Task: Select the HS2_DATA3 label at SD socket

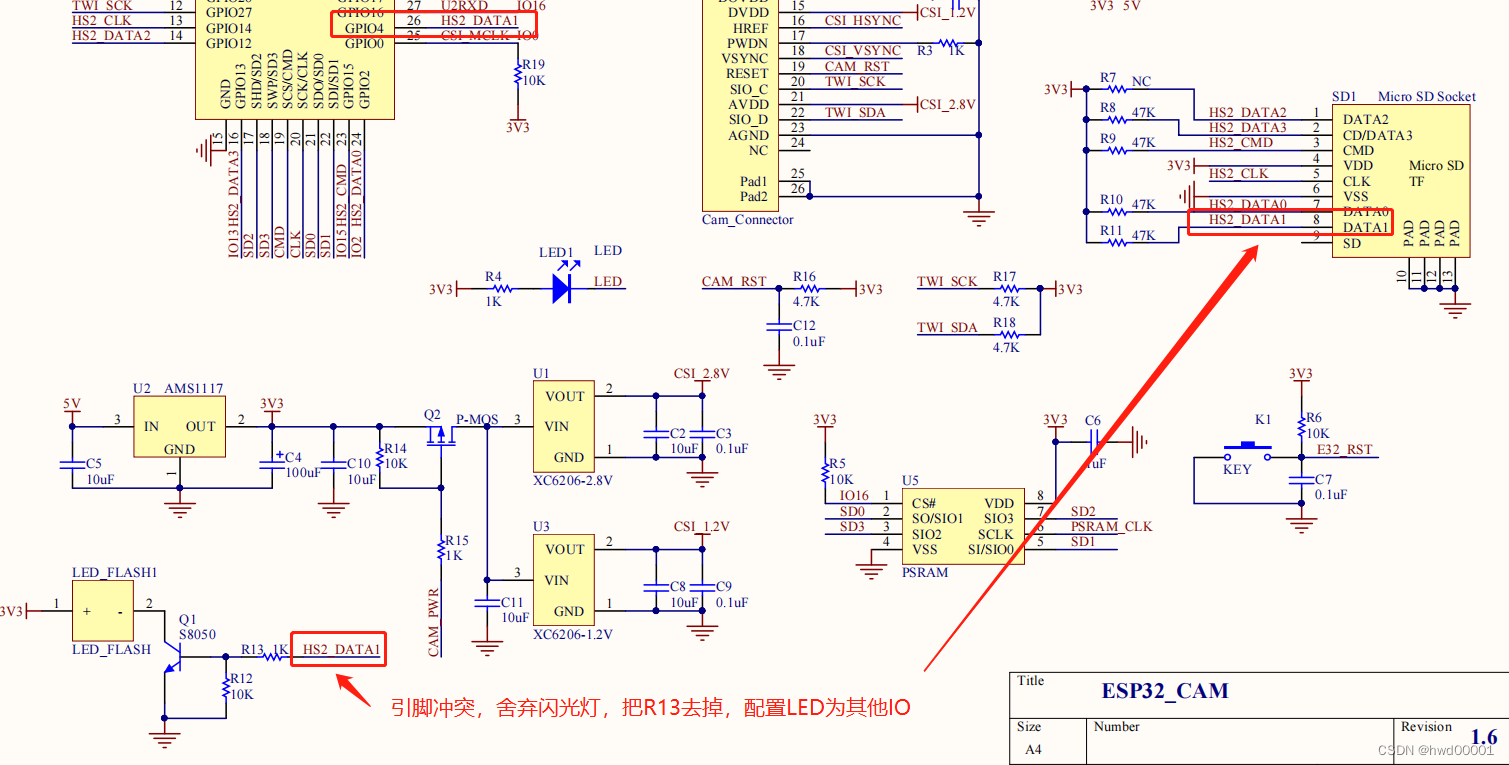Action: pos(1248,127)
